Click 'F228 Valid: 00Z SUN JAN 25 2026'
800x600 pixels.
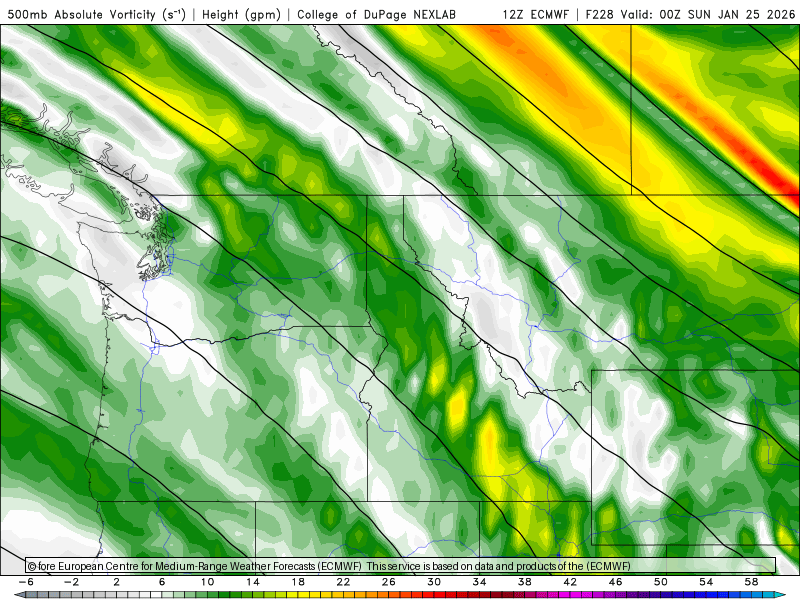690,15
